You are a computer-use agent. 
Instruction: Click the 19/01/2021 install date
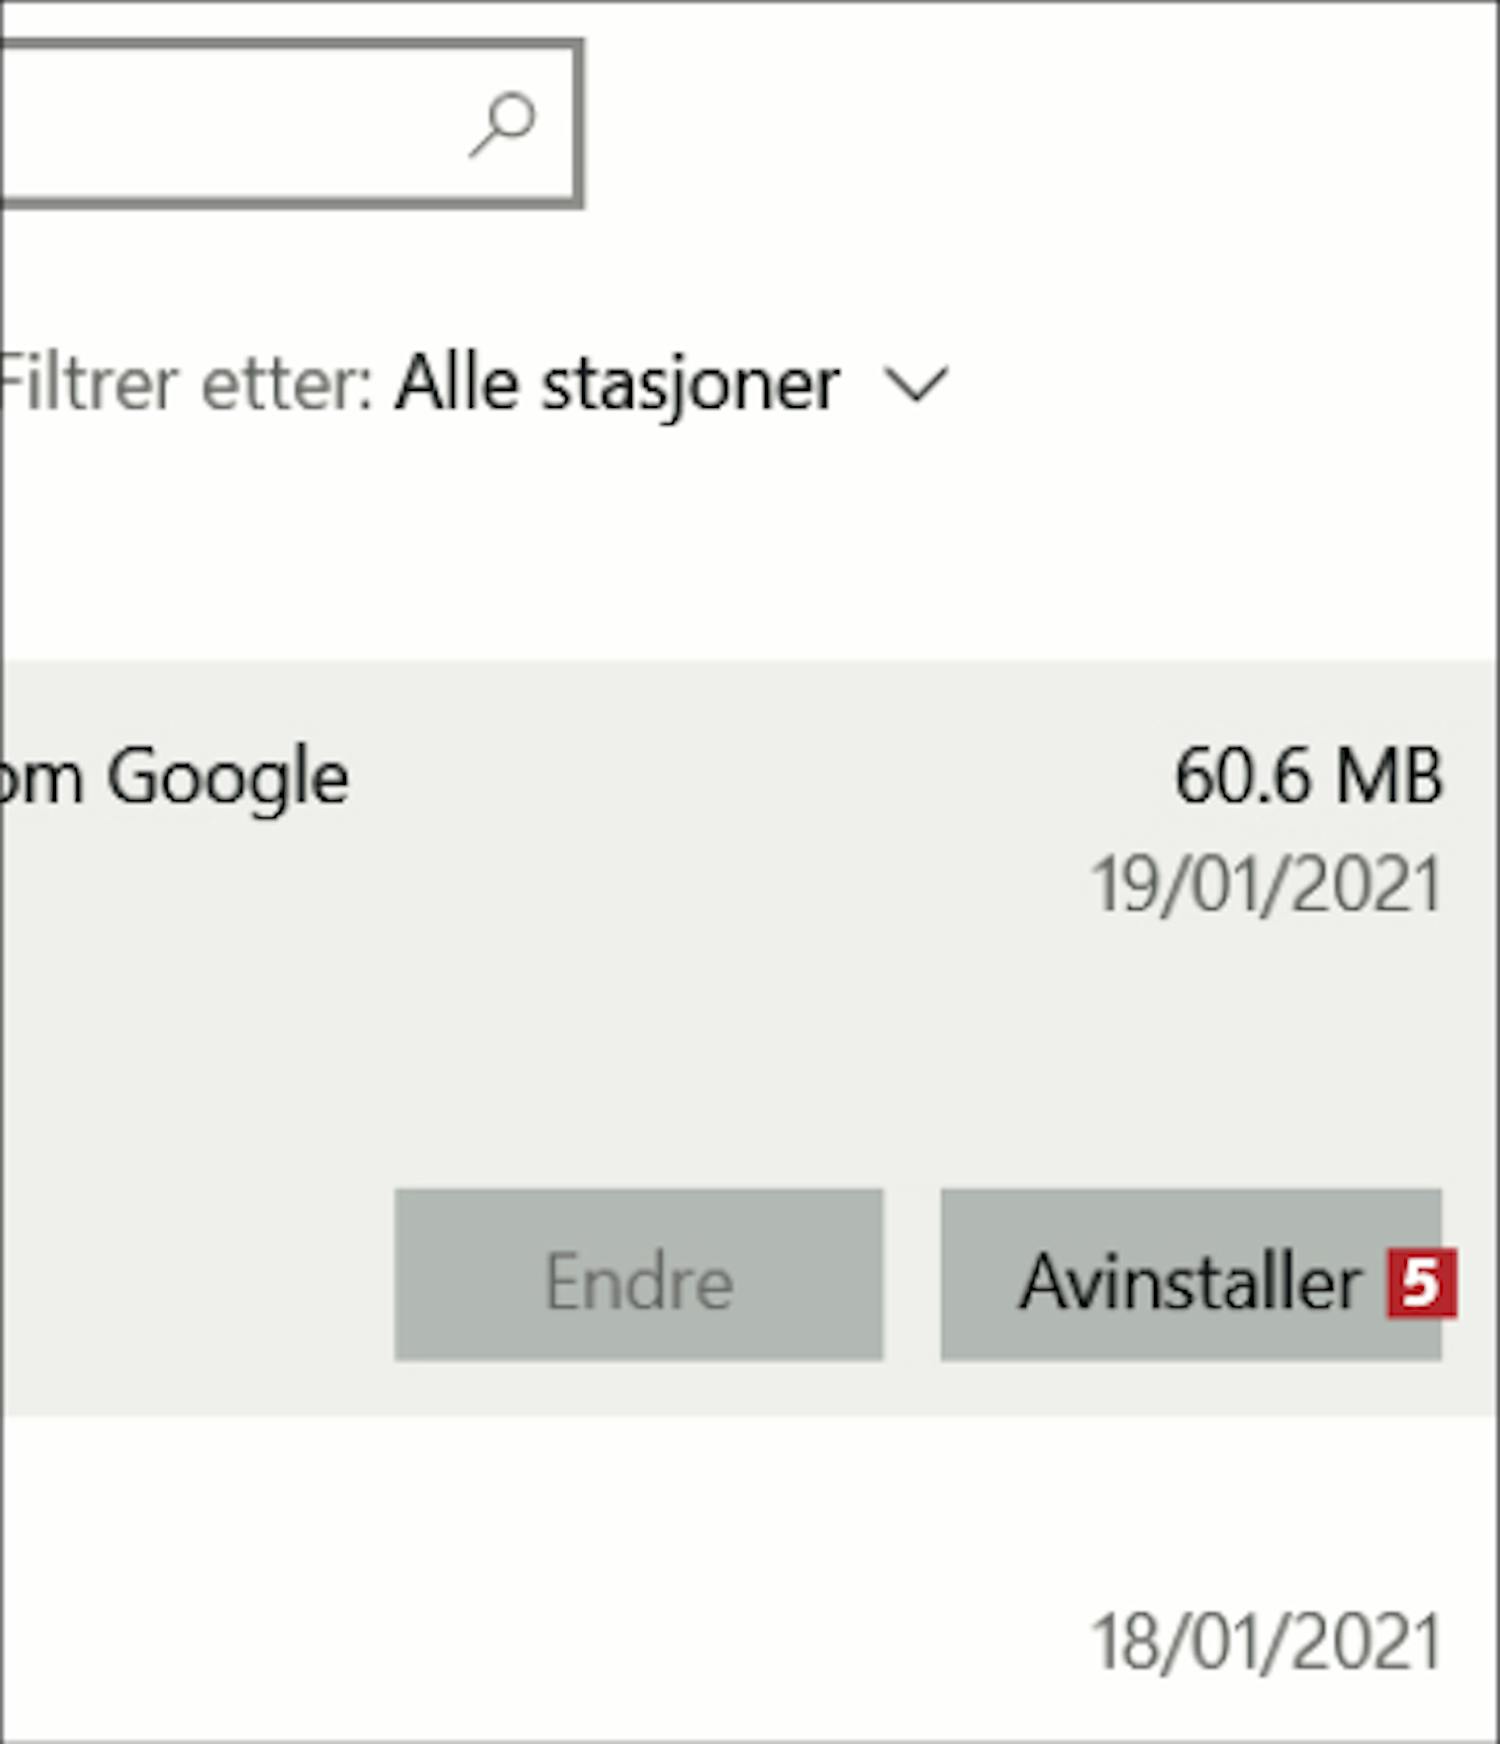coord(1266,886)
